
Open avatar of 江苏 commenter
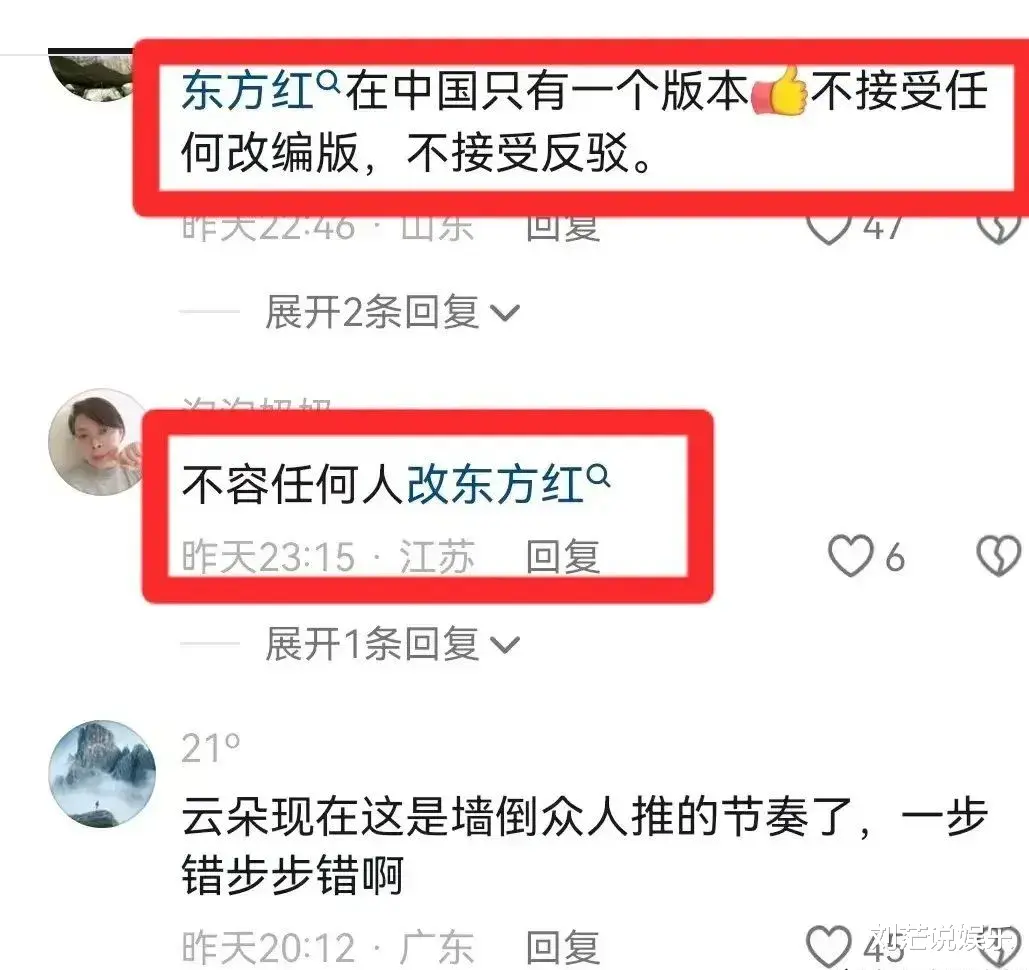click(96, 442)
